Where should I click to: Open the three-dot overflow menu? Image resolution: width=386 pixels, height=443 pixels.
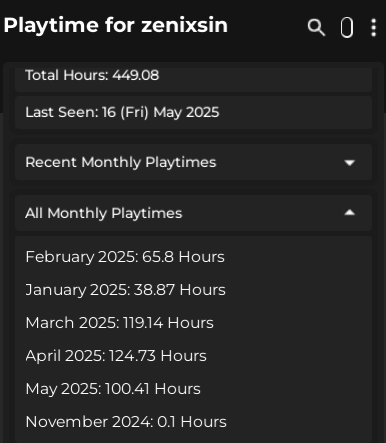[x=374, y=27]
